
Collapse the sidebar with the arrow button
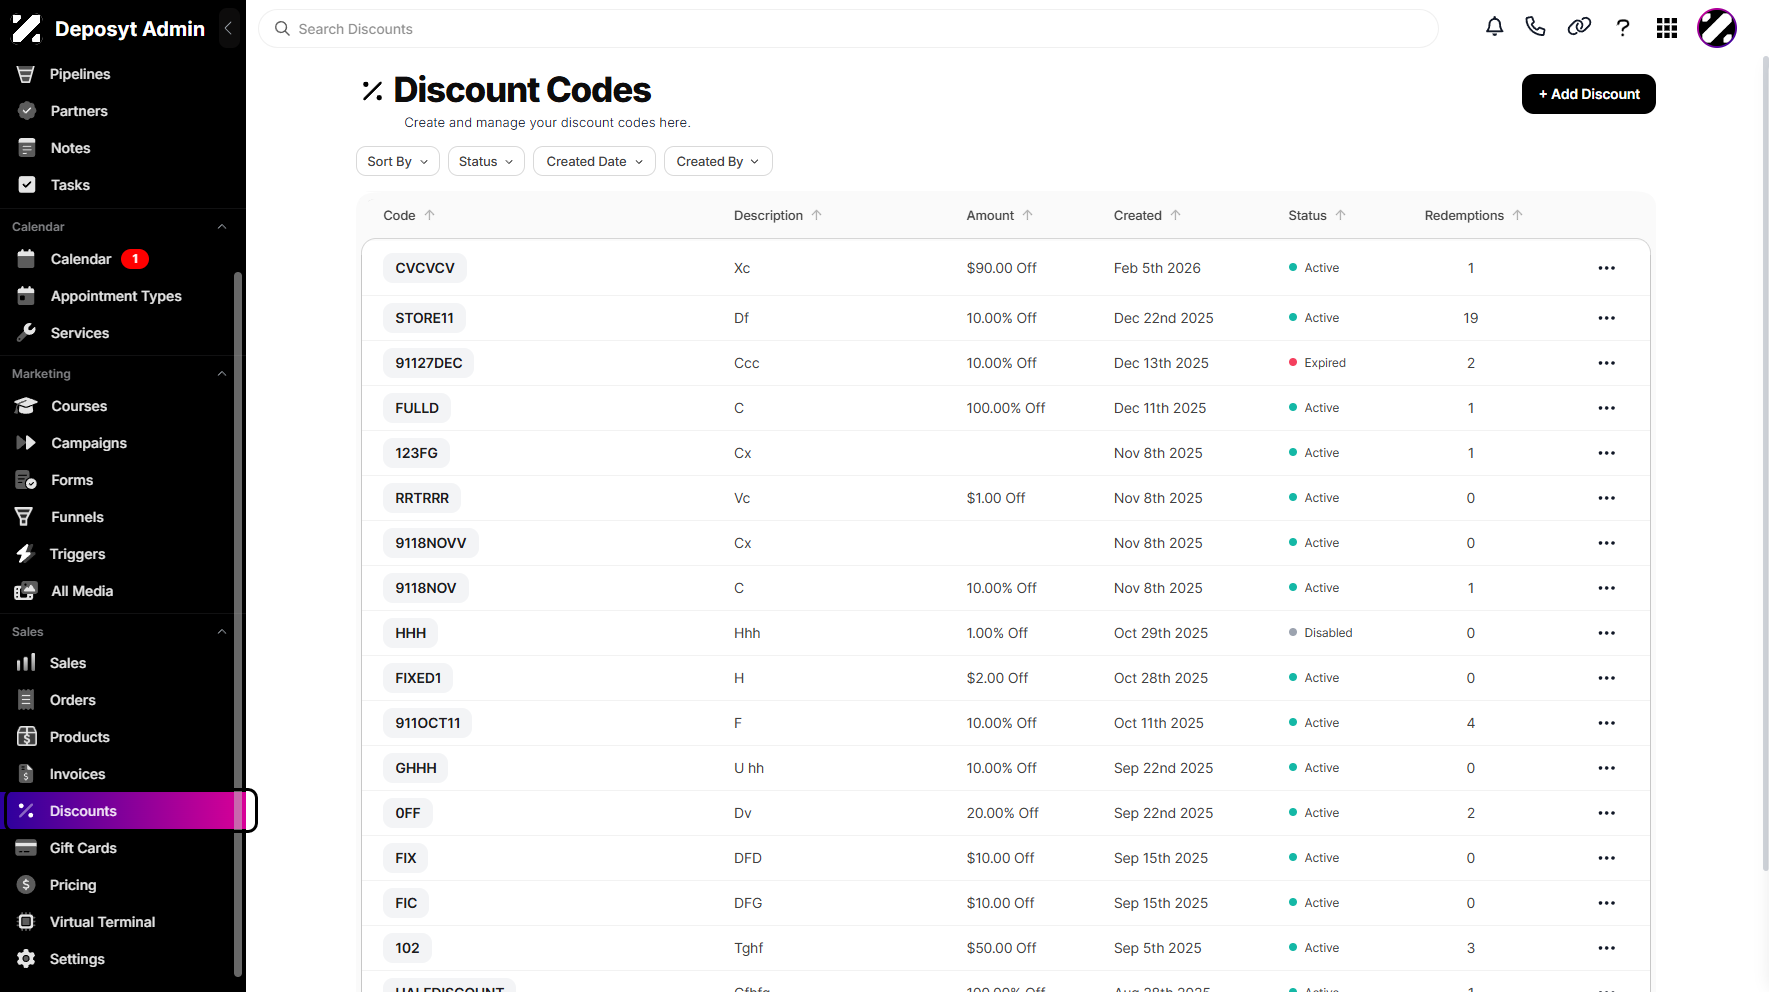tap(228, 28)
